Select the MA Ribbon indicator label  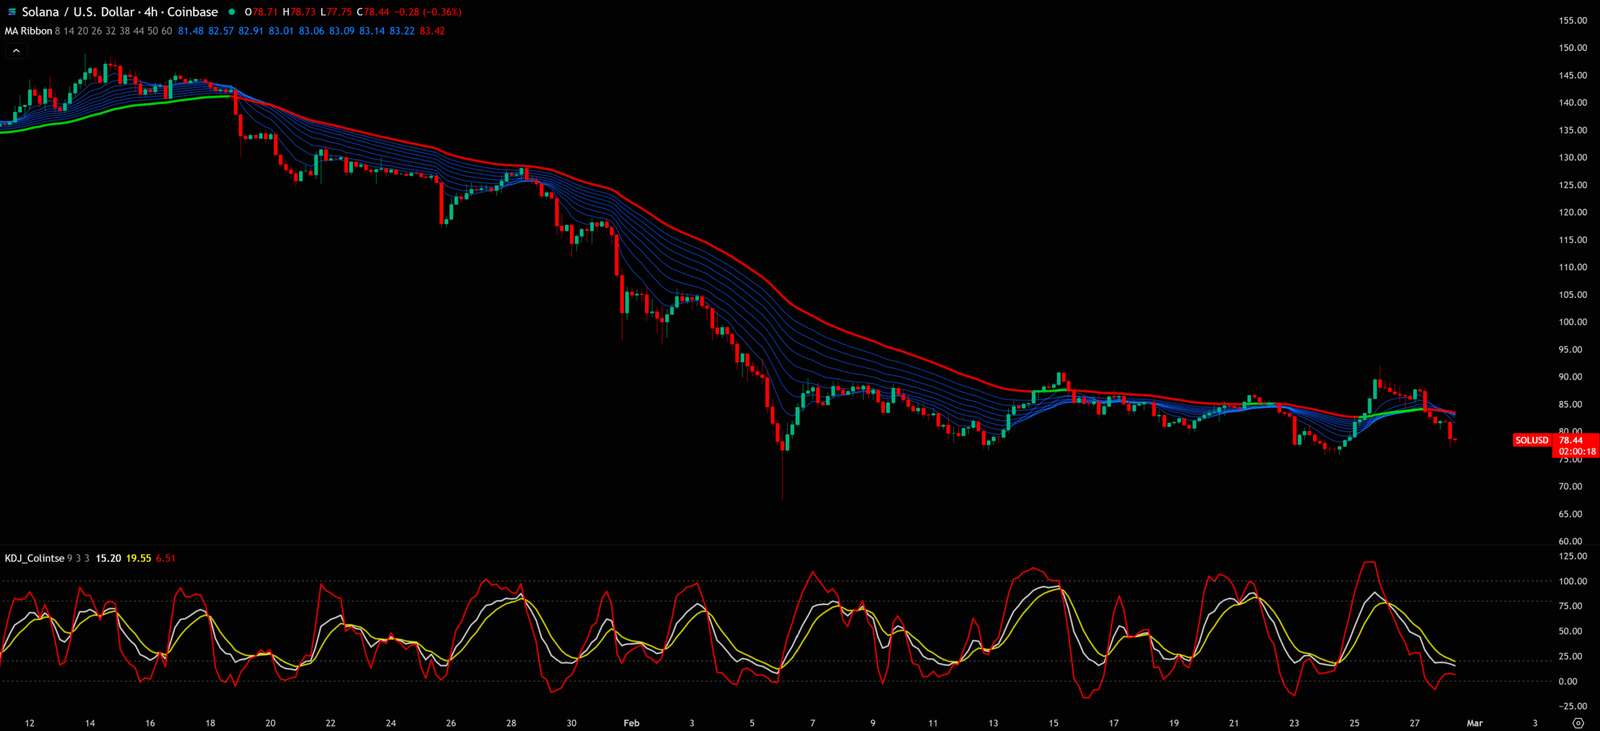tap(28, 31)
